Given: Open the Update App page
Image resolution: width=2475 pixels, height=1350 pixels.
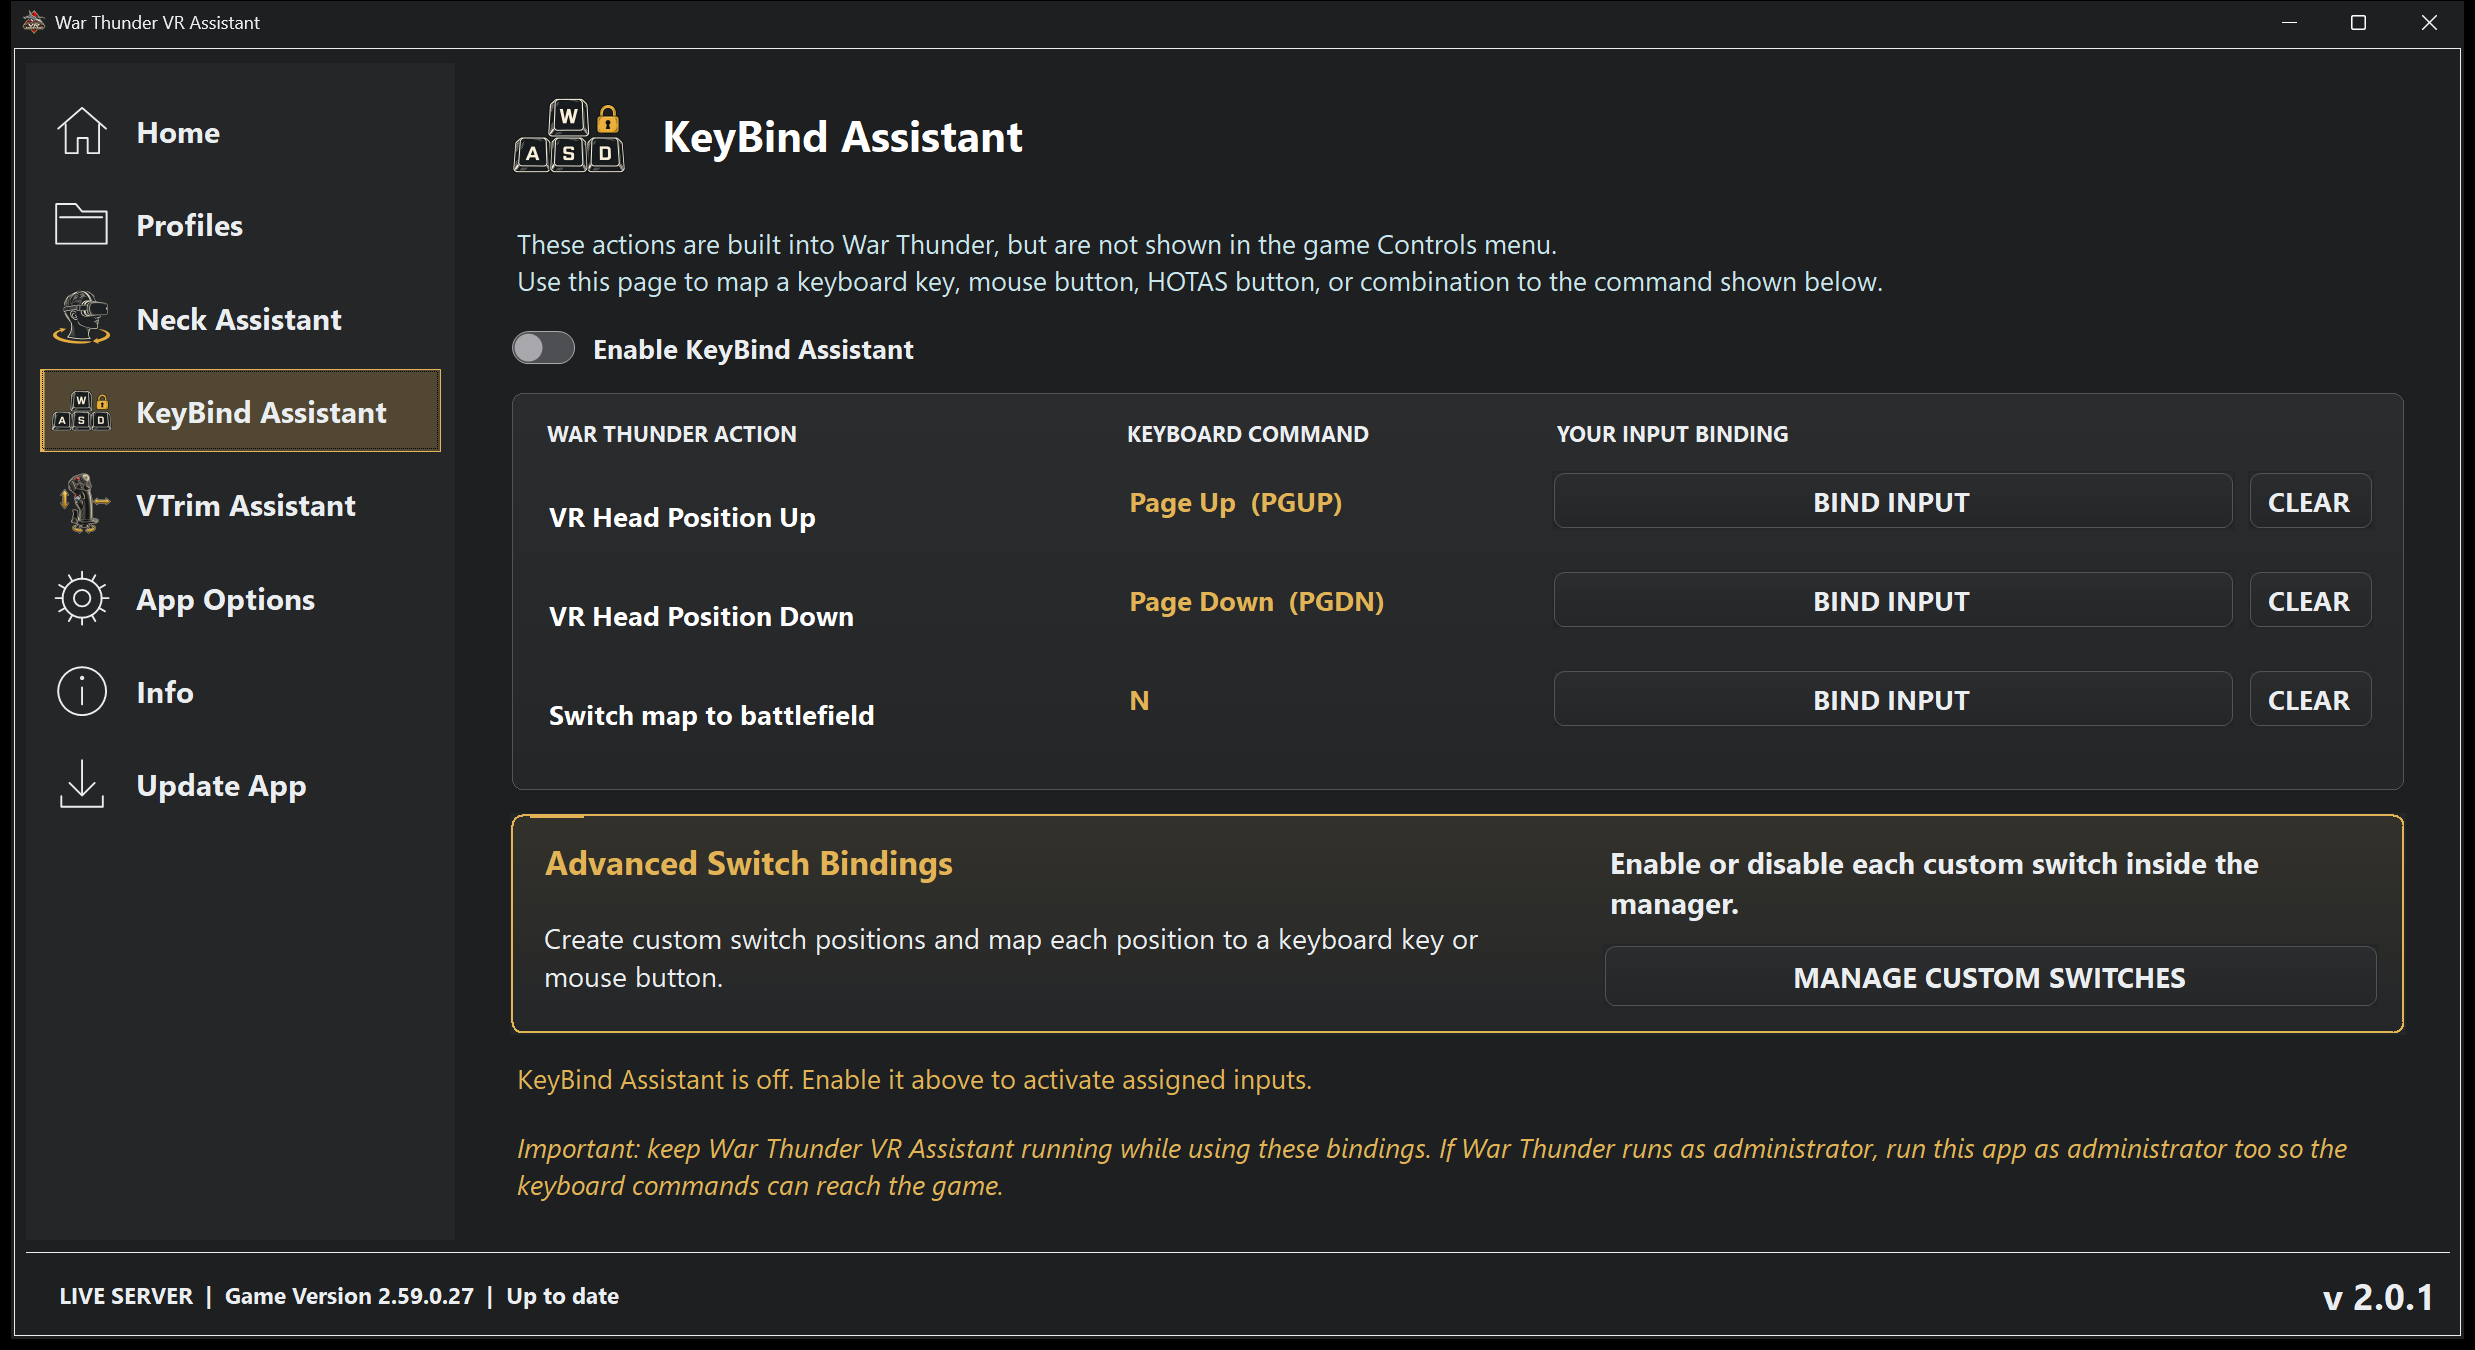Looking at the screenshot, I should (x=240, y=785).
